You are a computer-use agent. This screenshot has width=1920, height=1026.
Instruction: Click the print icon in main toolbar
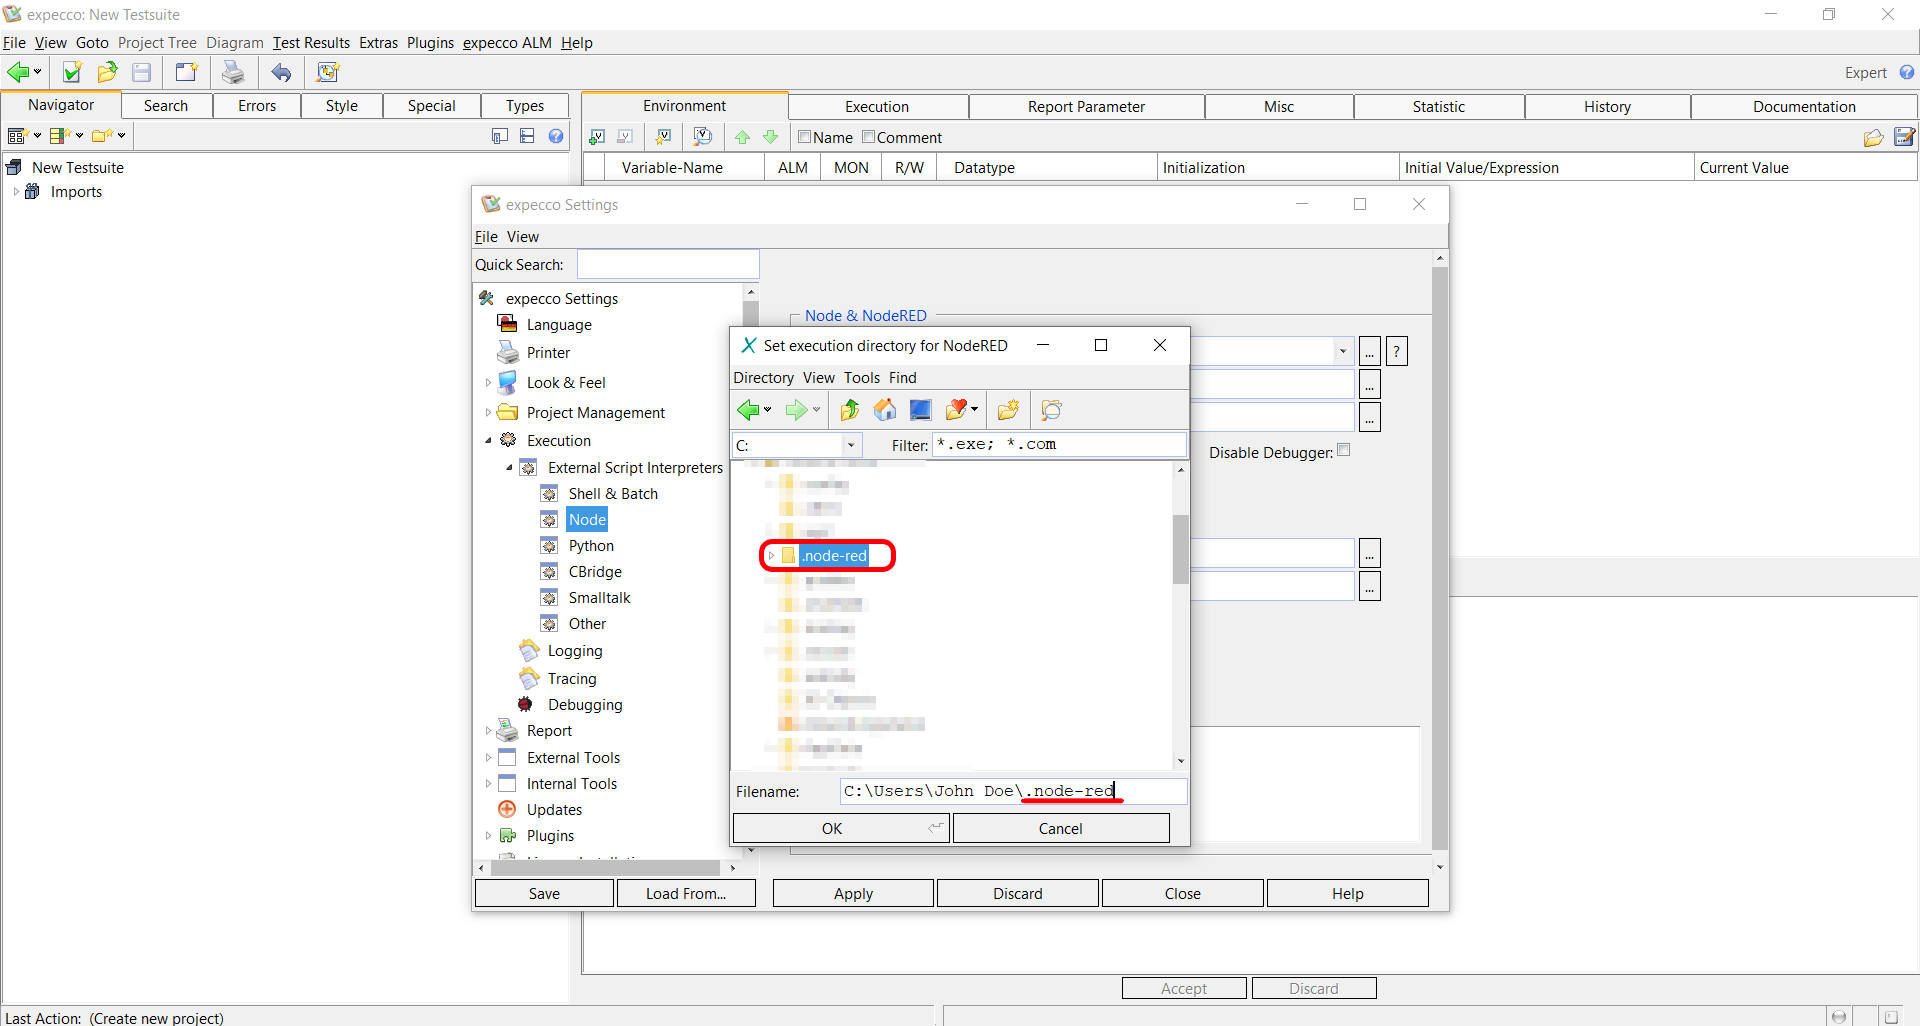(x=233, y=72)
